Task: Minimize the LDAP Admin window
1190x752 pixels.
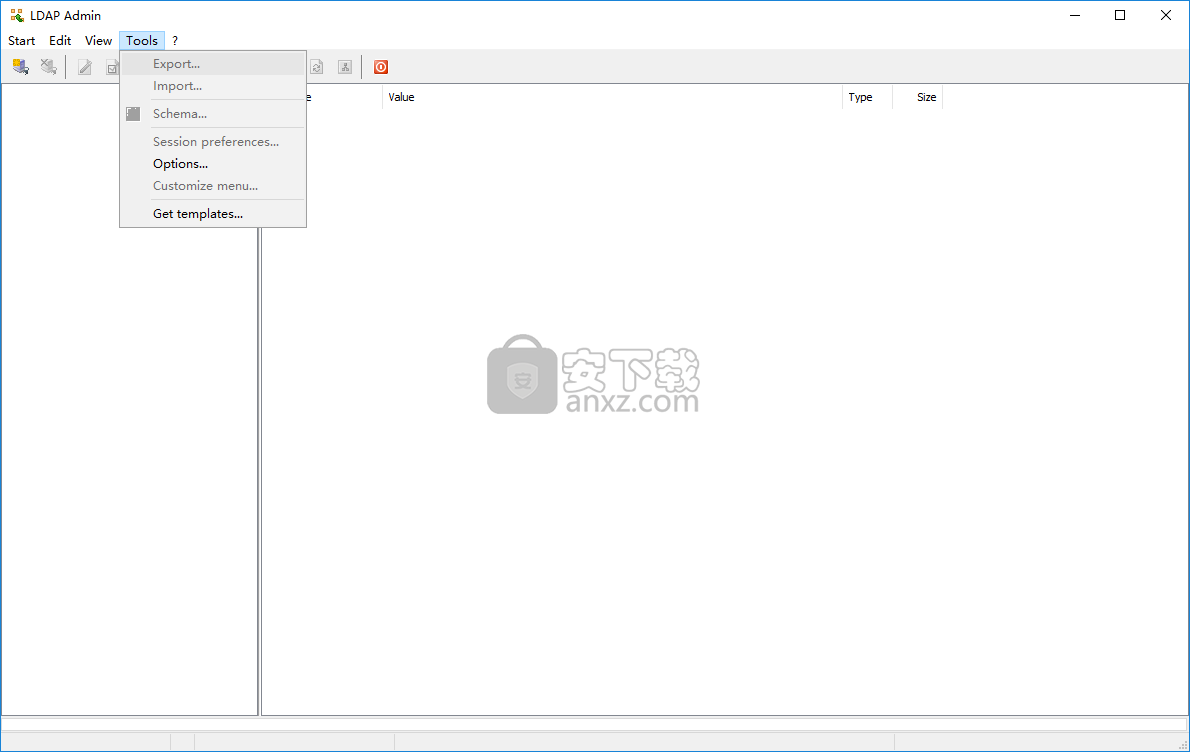Action: click(1075, 15)
